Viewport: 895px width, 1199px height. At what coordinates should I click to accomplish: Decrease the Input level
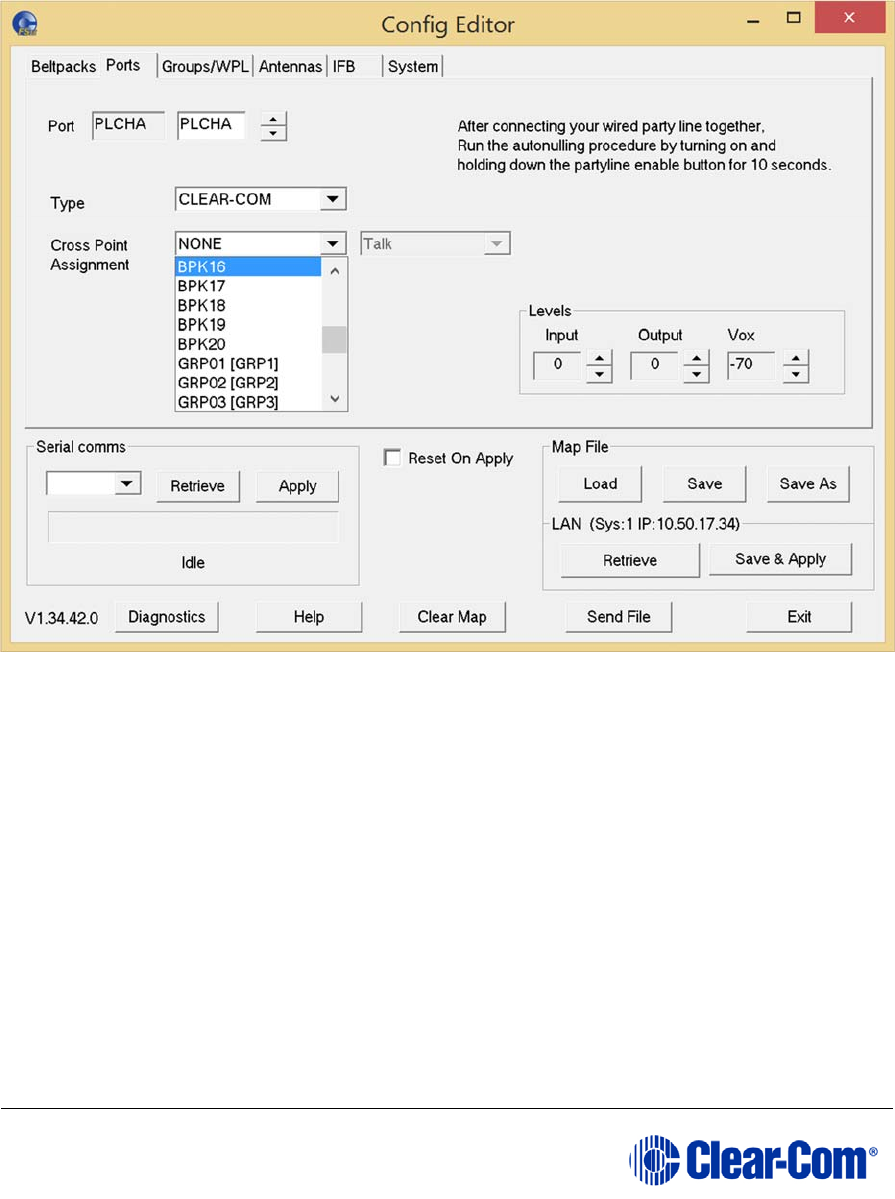coord(599,374)
